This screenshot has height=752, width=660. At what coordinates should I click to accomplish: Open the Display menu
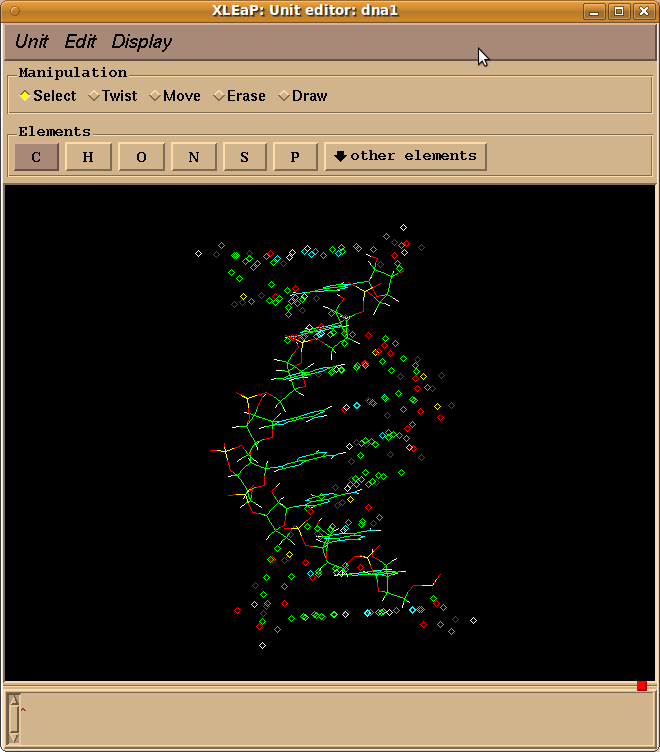(141, 42)
